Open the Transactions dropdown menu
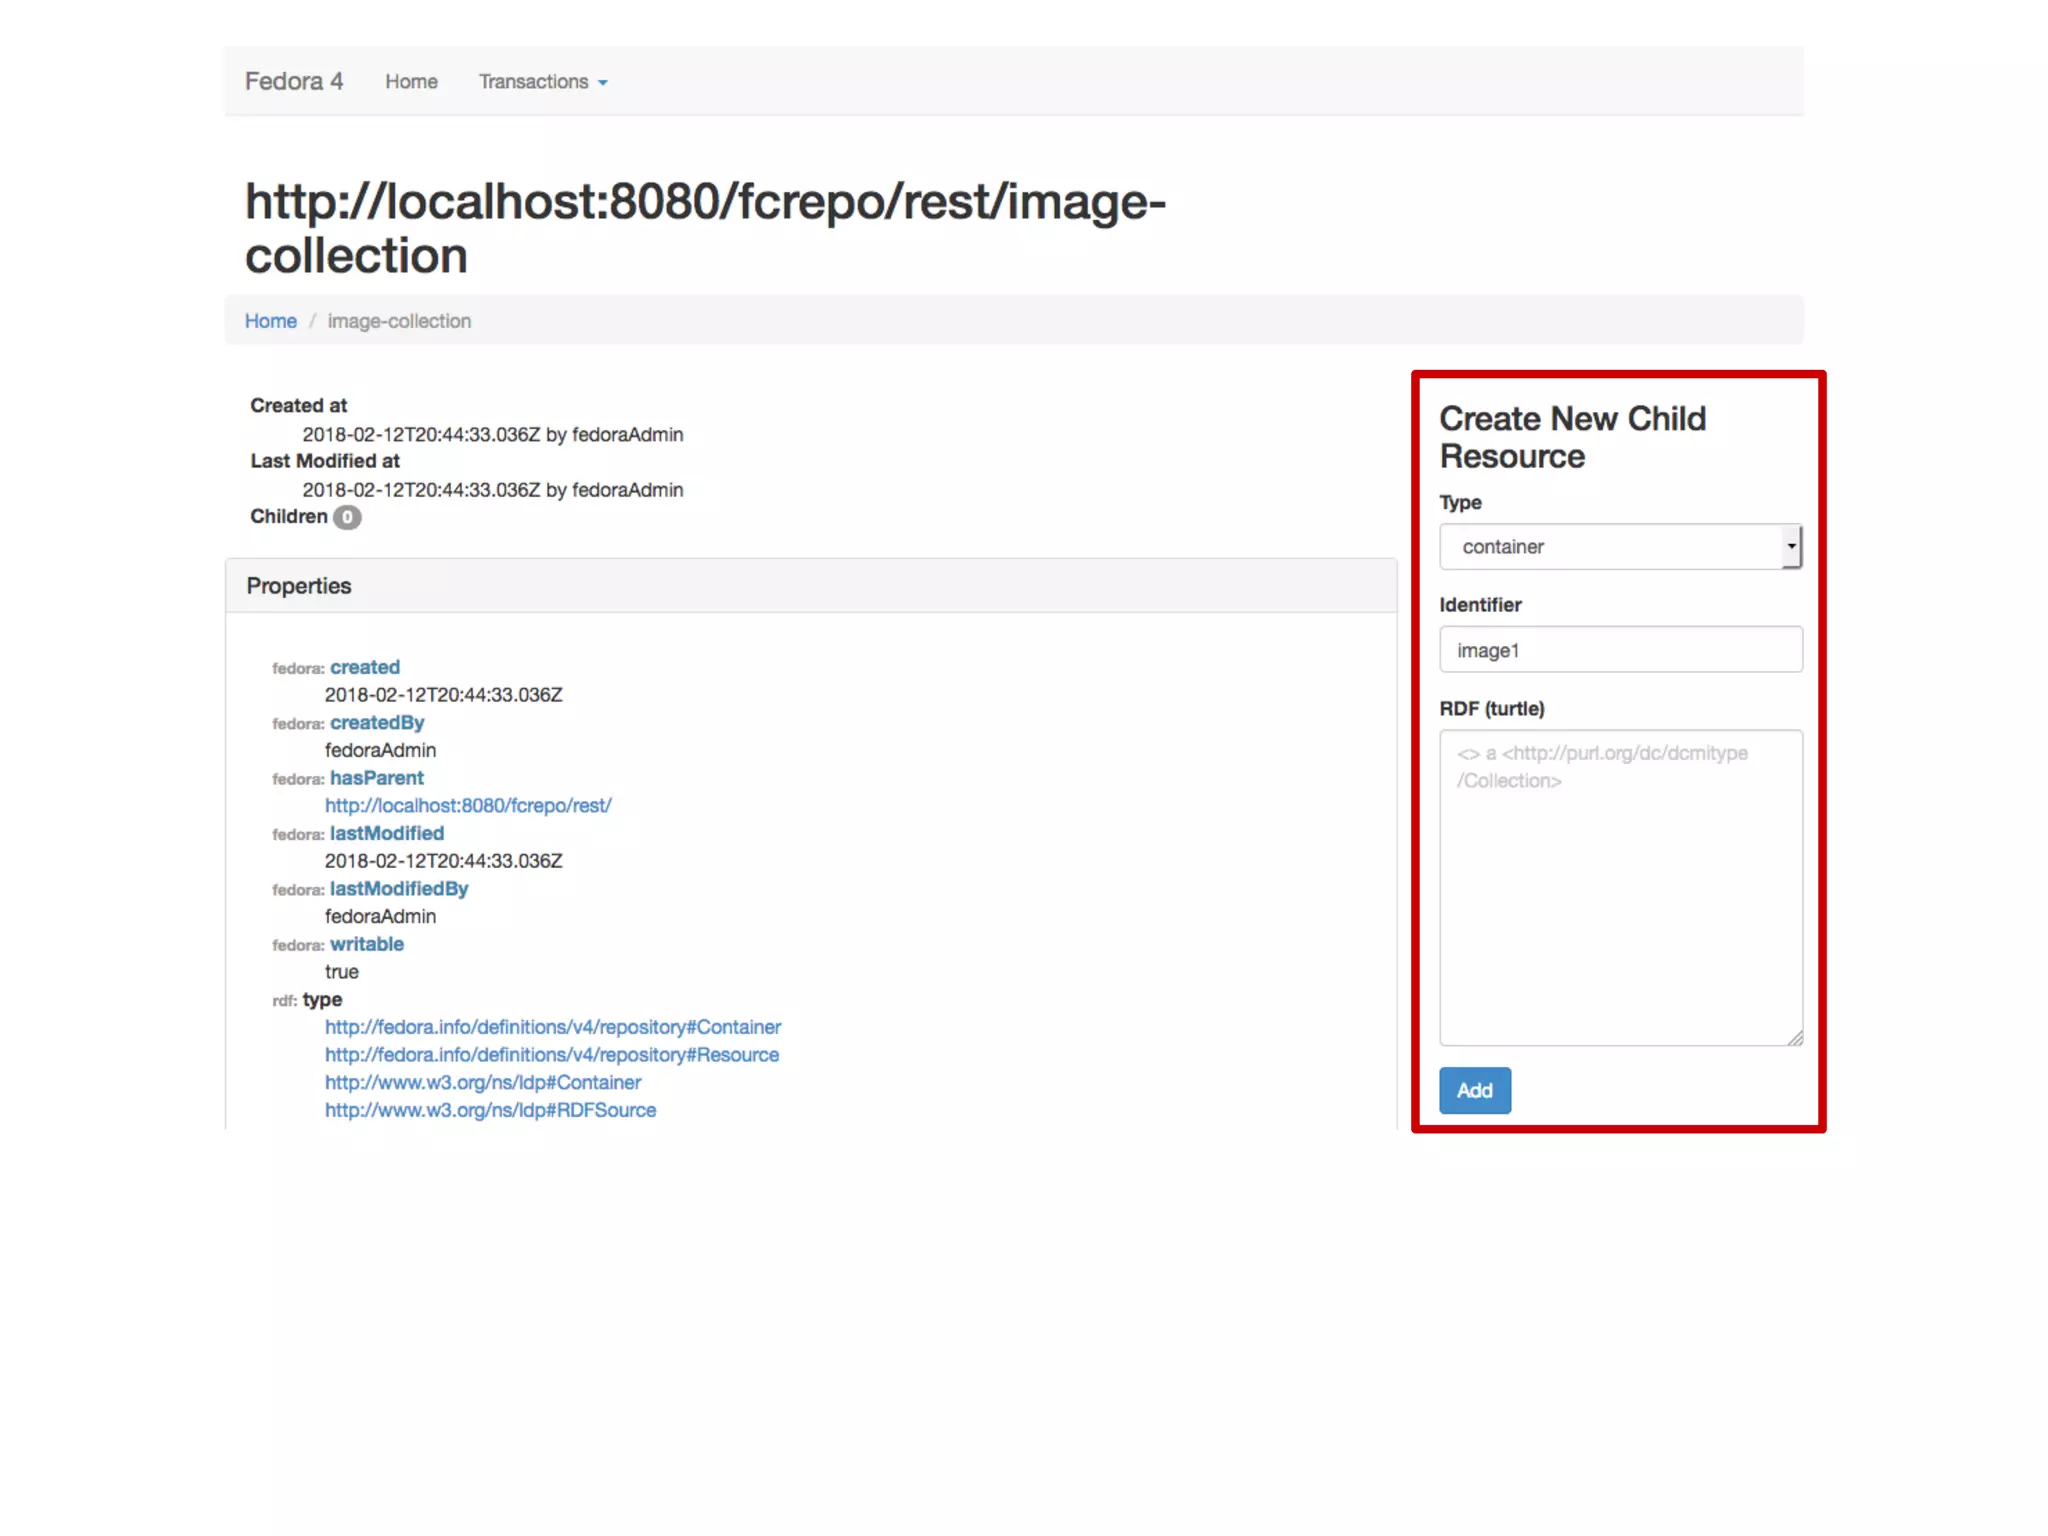 pyautogui.click(x=542, y=82)
